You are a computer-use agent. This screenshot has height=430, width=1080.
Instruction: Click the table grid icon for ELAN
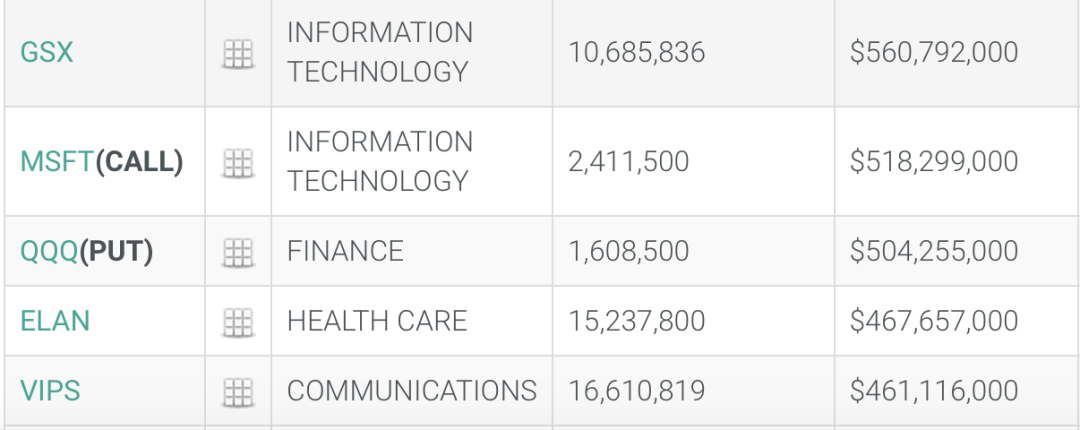coord(238,322)
